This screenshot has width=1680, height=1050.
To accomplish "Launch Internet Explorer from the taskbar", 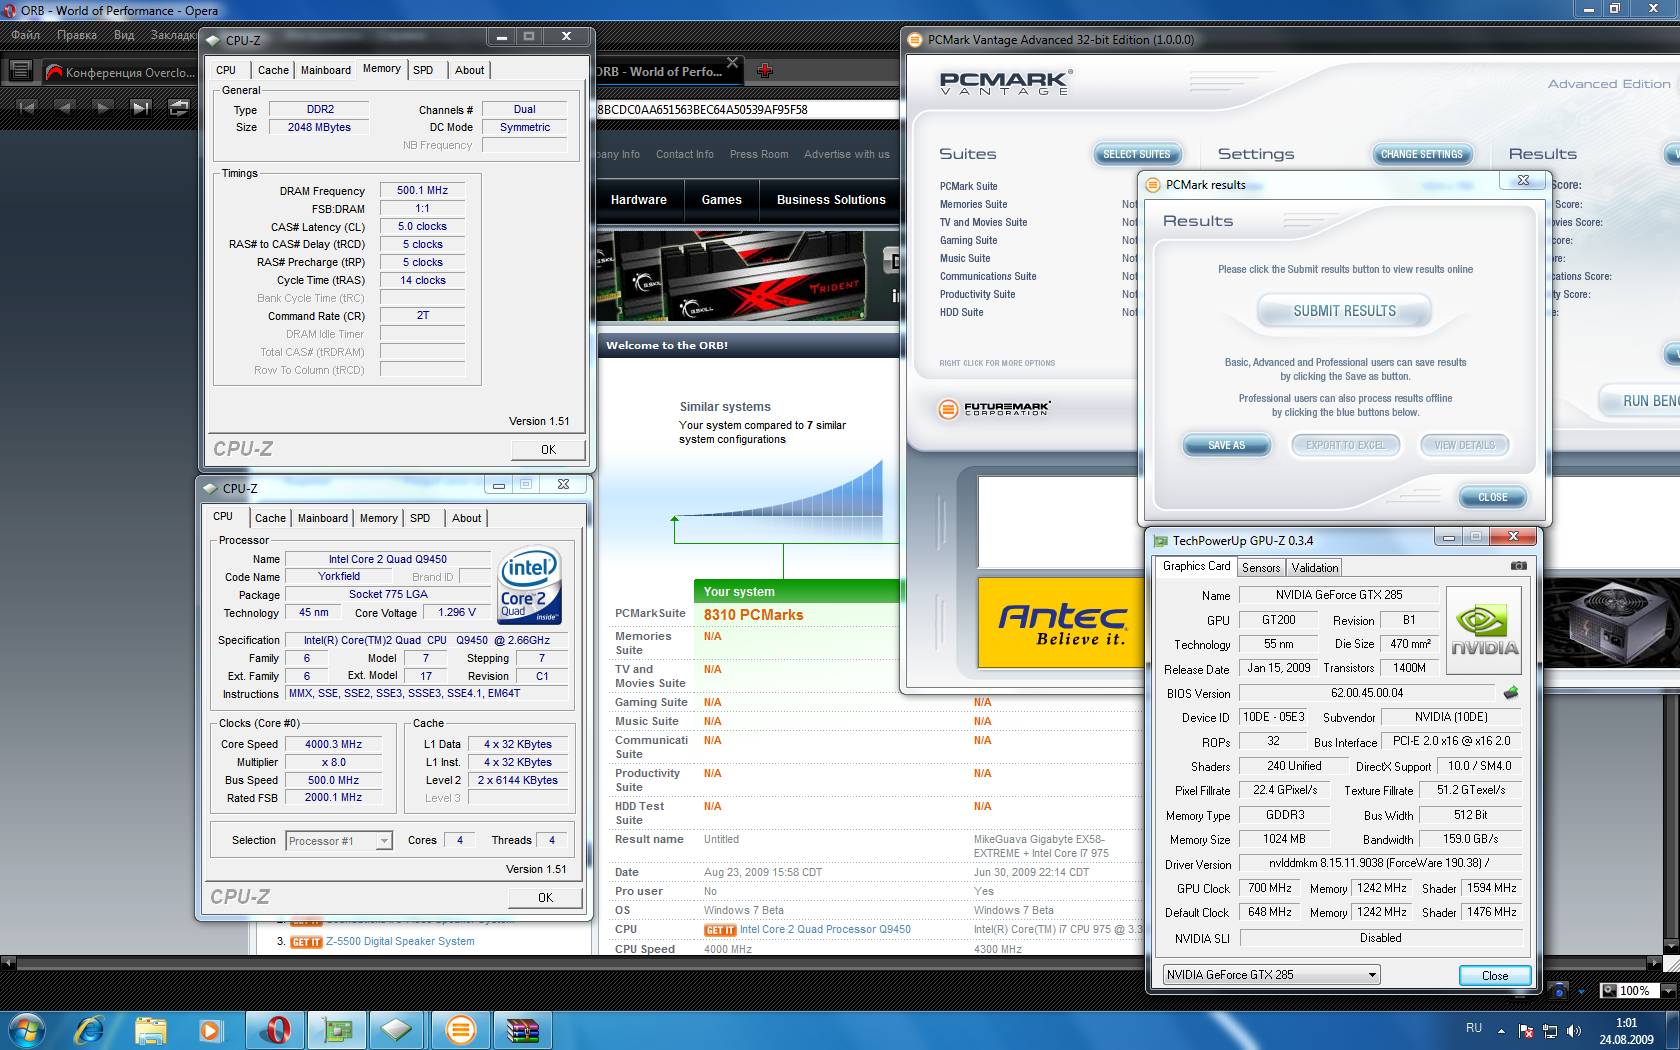I will point(89,1029).
